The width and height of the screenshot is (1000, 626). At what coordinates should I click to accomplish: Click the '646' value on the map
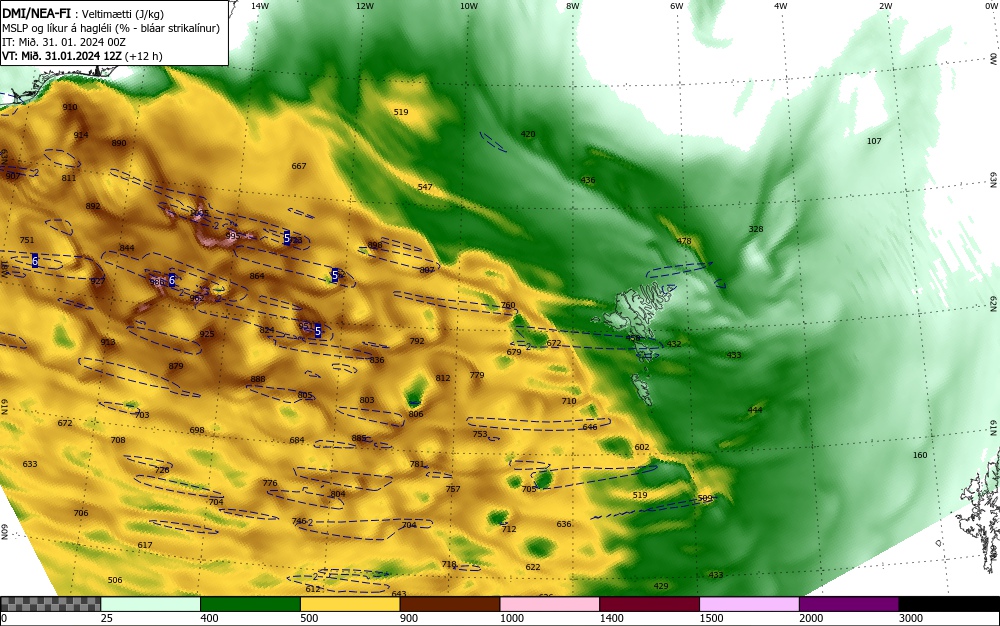coord(590,427)
